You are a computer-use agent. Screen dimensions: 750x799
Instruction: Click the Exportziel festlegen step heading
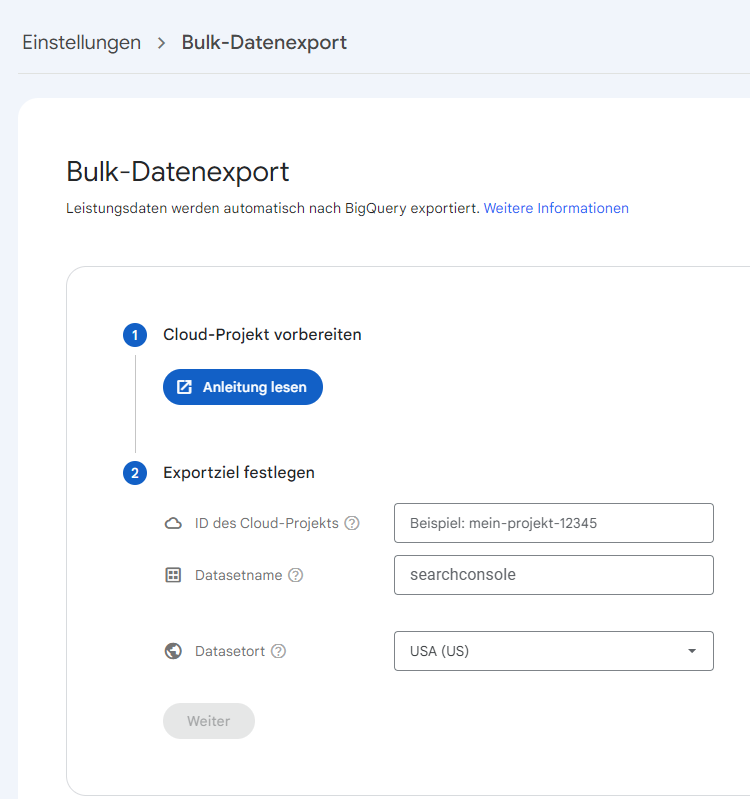tap(238, 473)
